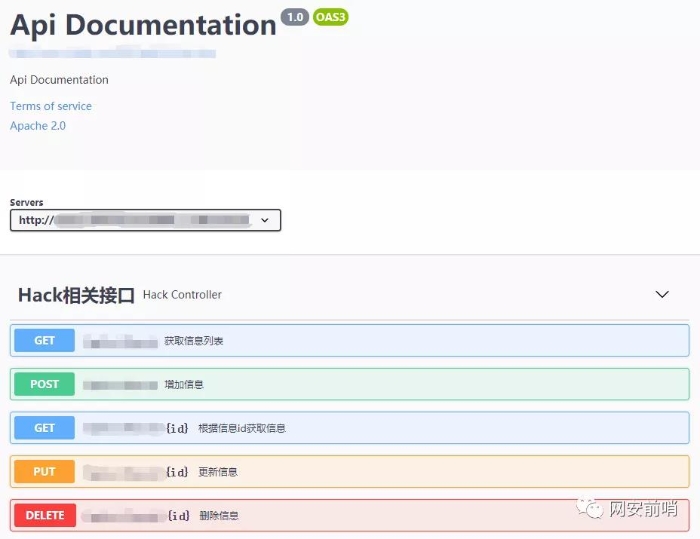Screen dimensions: 700x539
Task: Click the 1.0 version badge
Action: [x=295, y=17]
